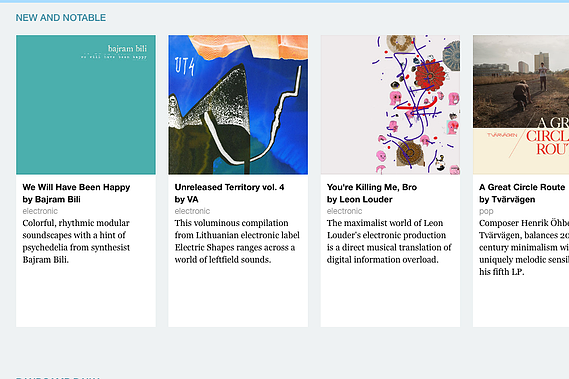Click the Bajram Bili album description text
The image size is (569, 379).
[76, 241]
